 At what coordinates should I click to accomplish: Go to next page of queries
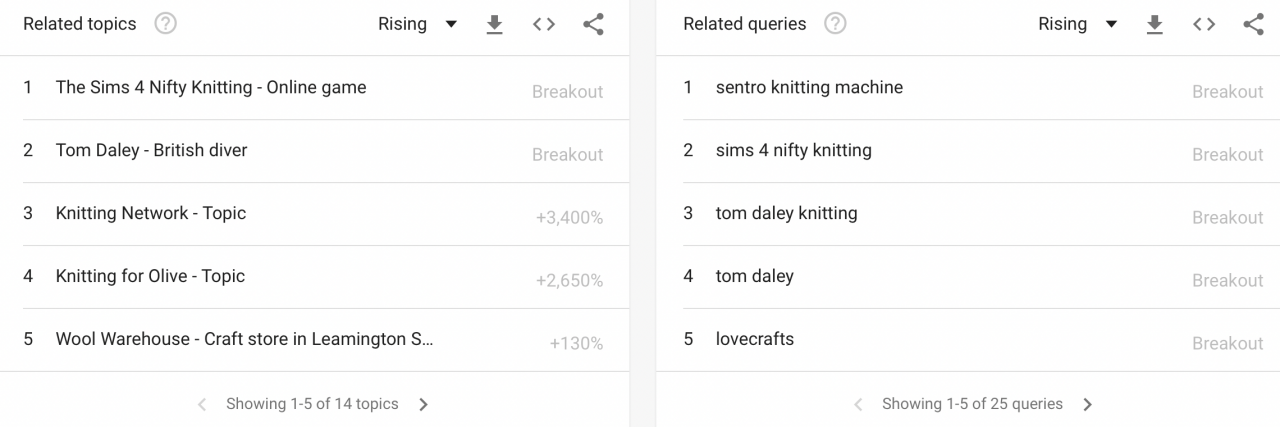pyautogui.click(x=1088, y=405)
